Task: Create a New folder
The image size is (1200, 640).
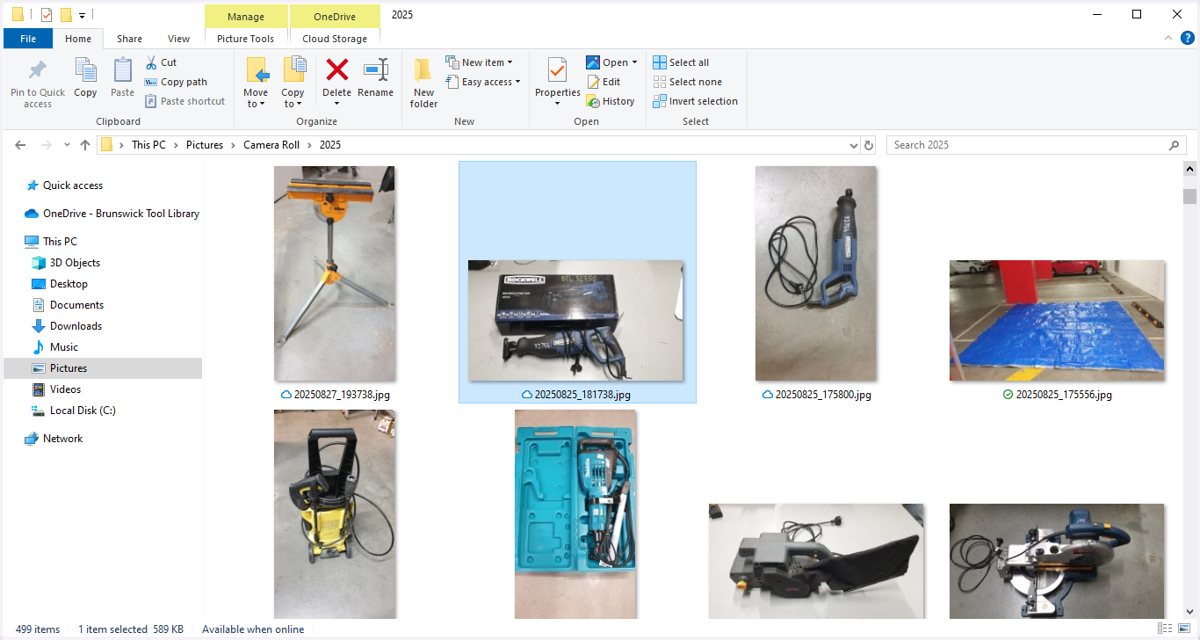Action: (424, 83)
